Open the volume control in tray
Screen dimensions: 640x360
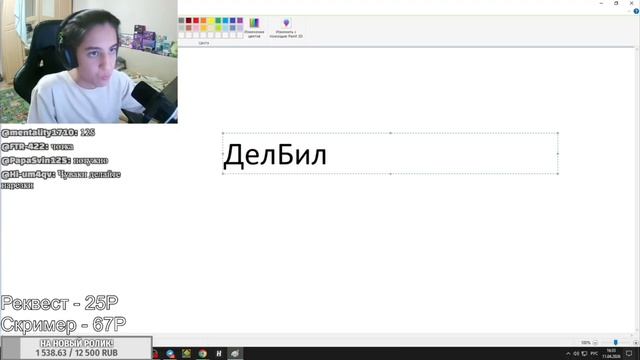pos(576,354)
